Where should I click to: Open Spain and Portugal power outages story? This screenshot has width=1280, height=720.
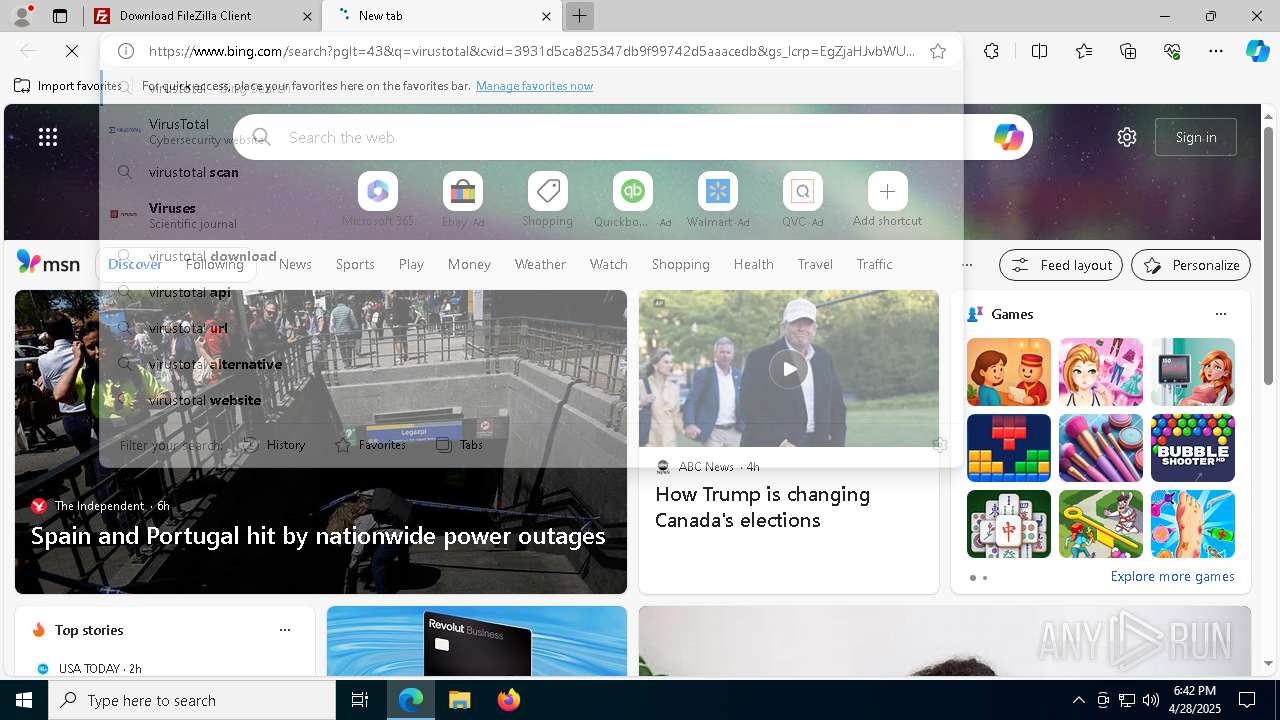(318, 536)
